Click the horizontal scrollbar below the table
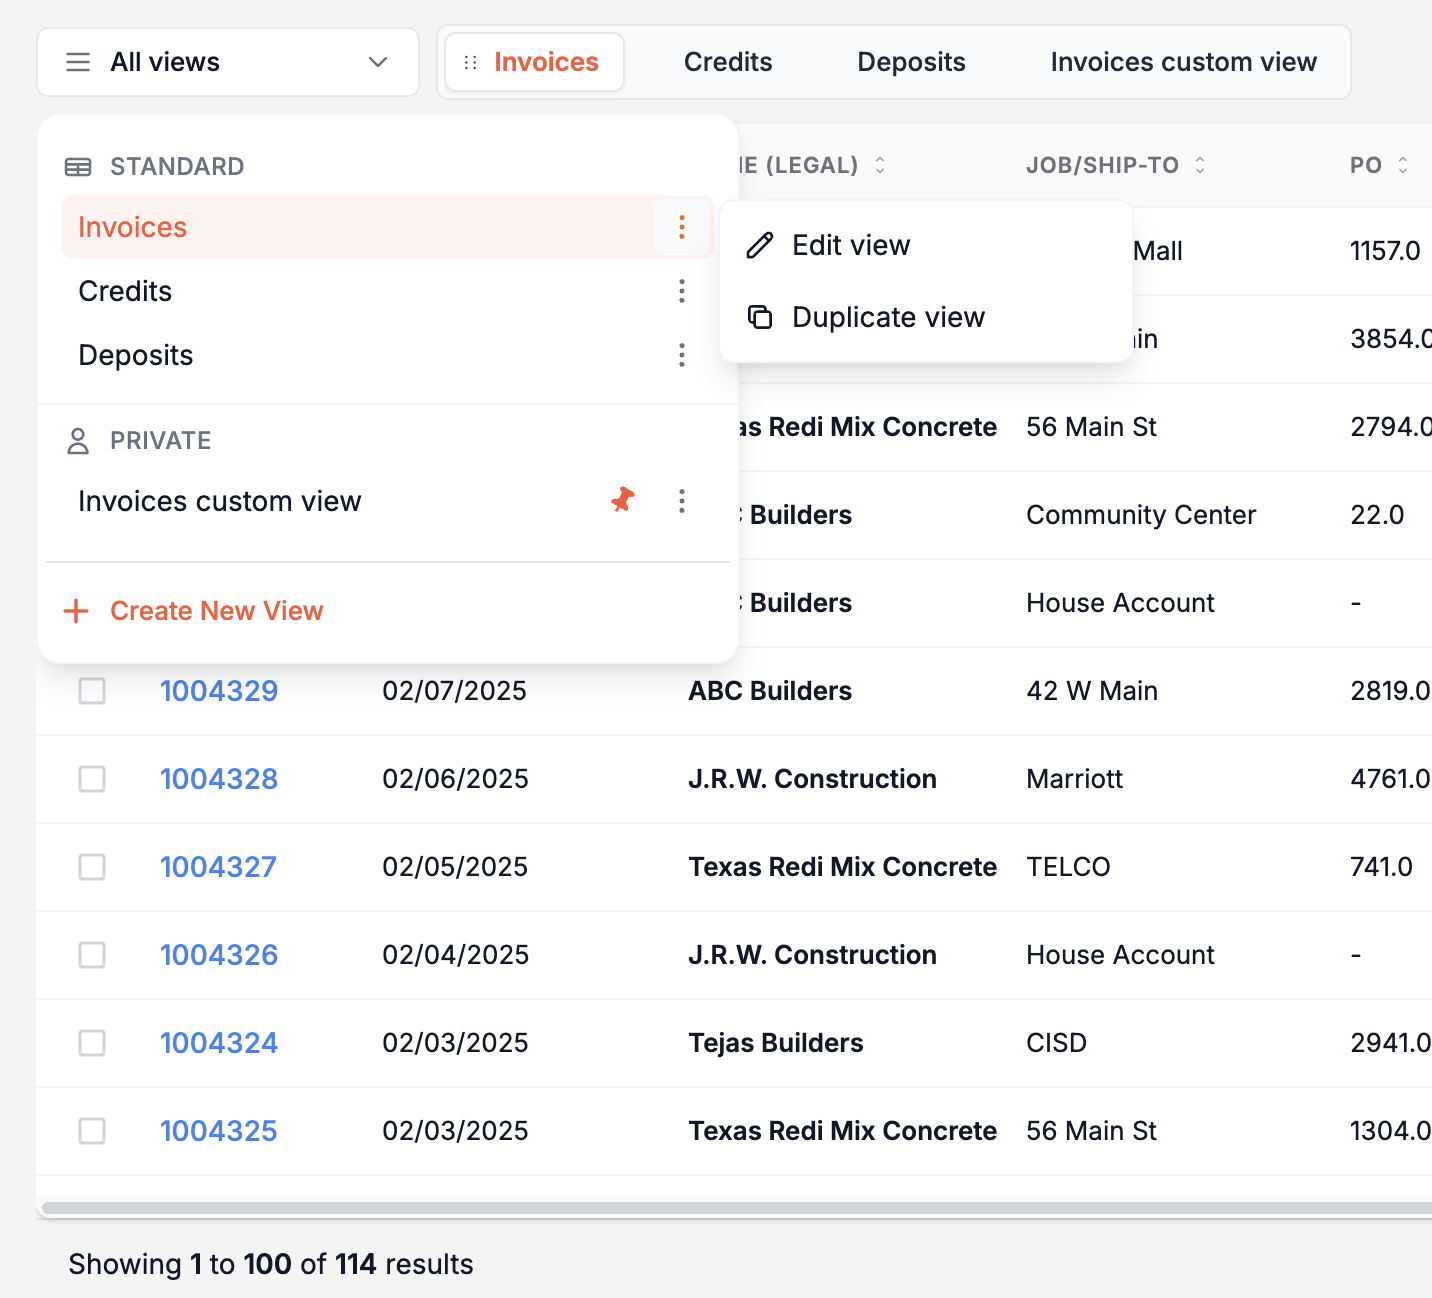The width and height of the screenshot is (1432, 1298). tap(737, 1208)
